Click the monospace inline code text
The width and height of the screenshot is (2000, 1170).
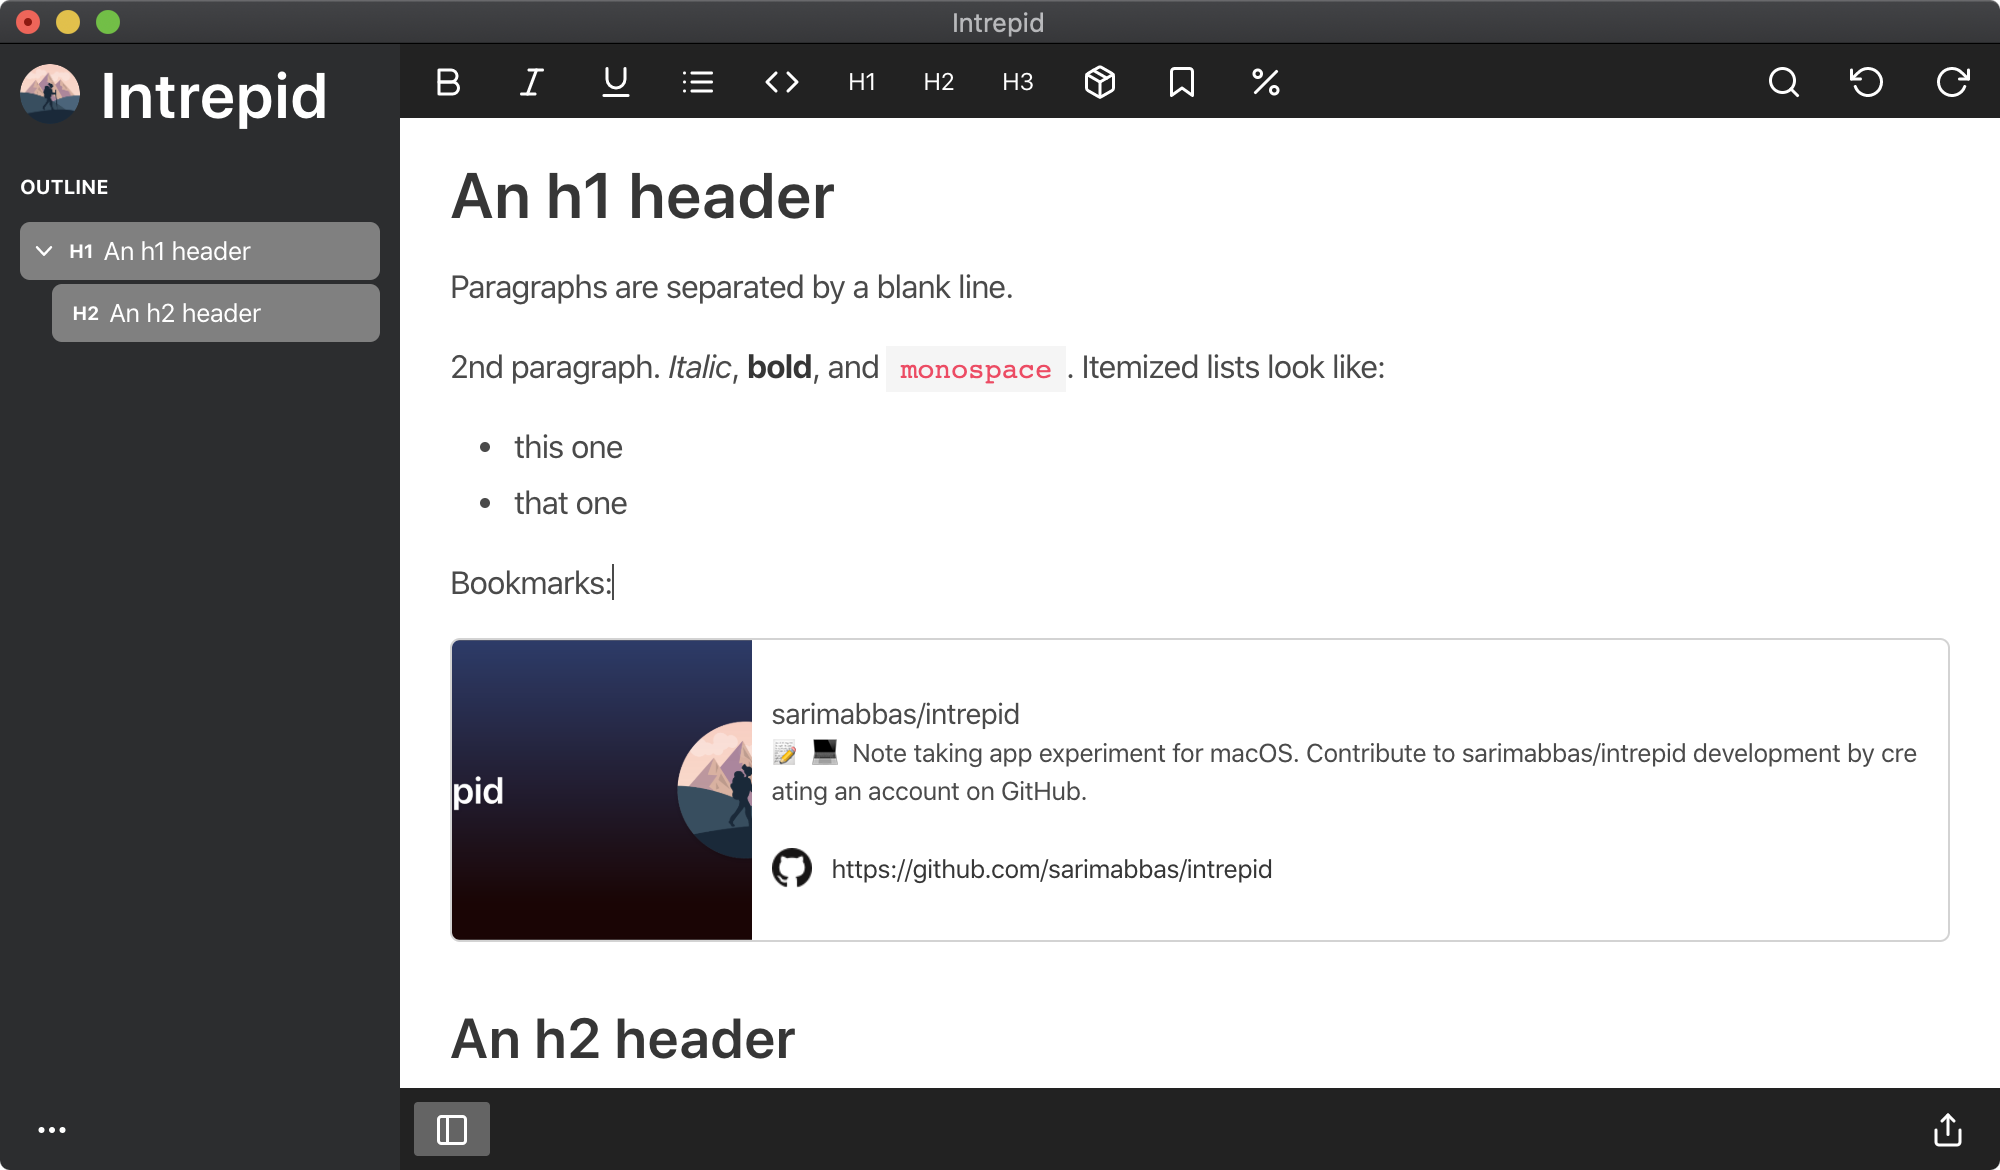click(x=976, y=369)
